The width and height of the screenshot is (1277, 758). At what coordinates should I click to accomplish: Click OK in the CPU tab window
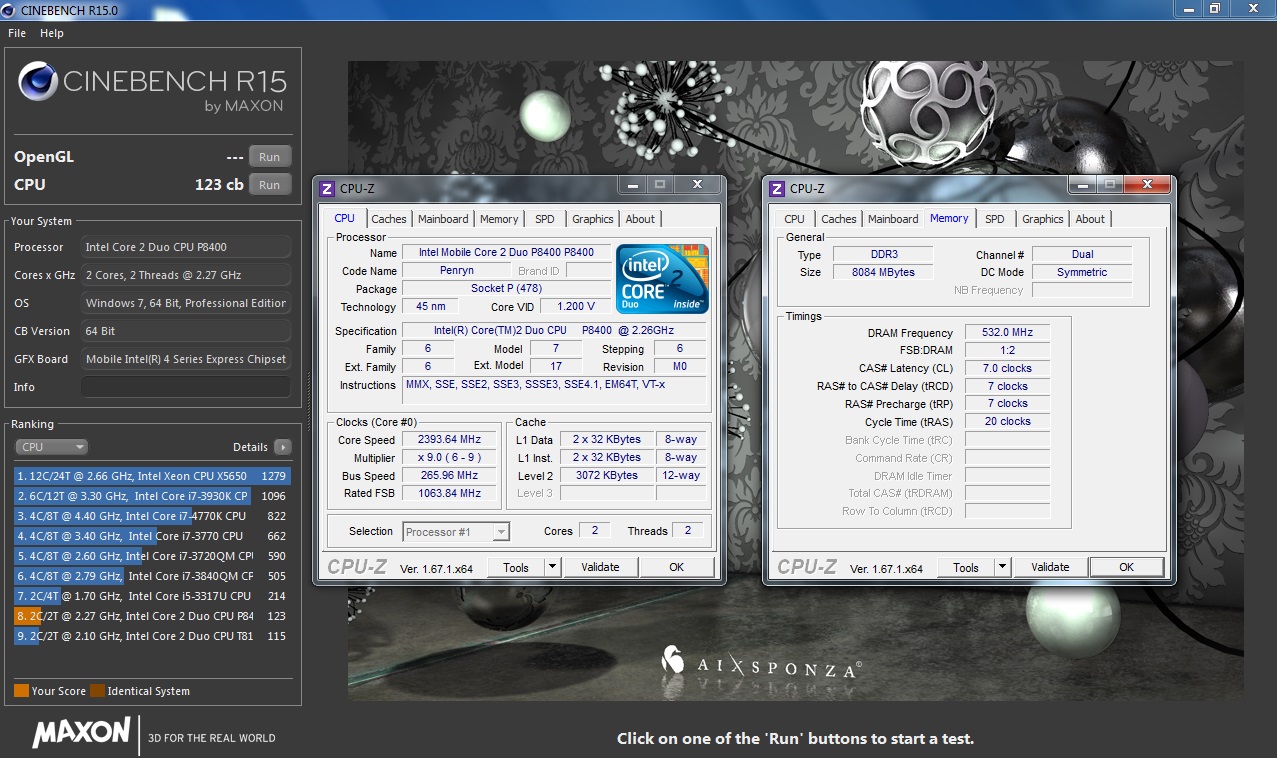pos(677,567)
